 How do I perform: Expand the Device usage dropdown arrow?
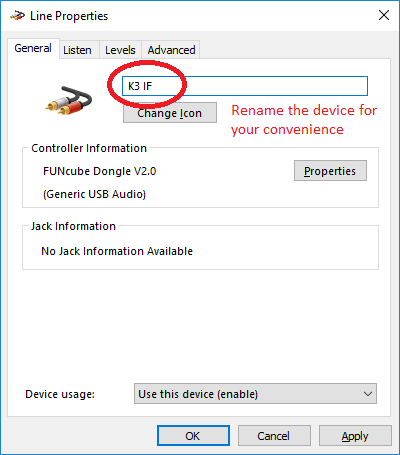368,394
